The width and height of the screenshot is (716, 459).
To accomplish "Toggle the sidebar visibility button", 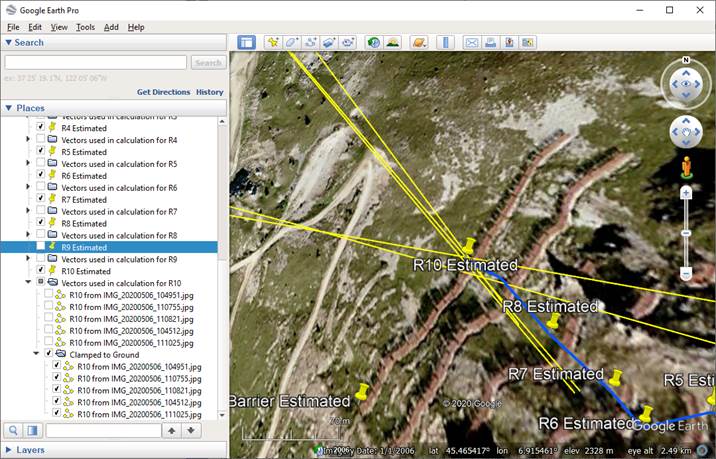I will point(246,42).
